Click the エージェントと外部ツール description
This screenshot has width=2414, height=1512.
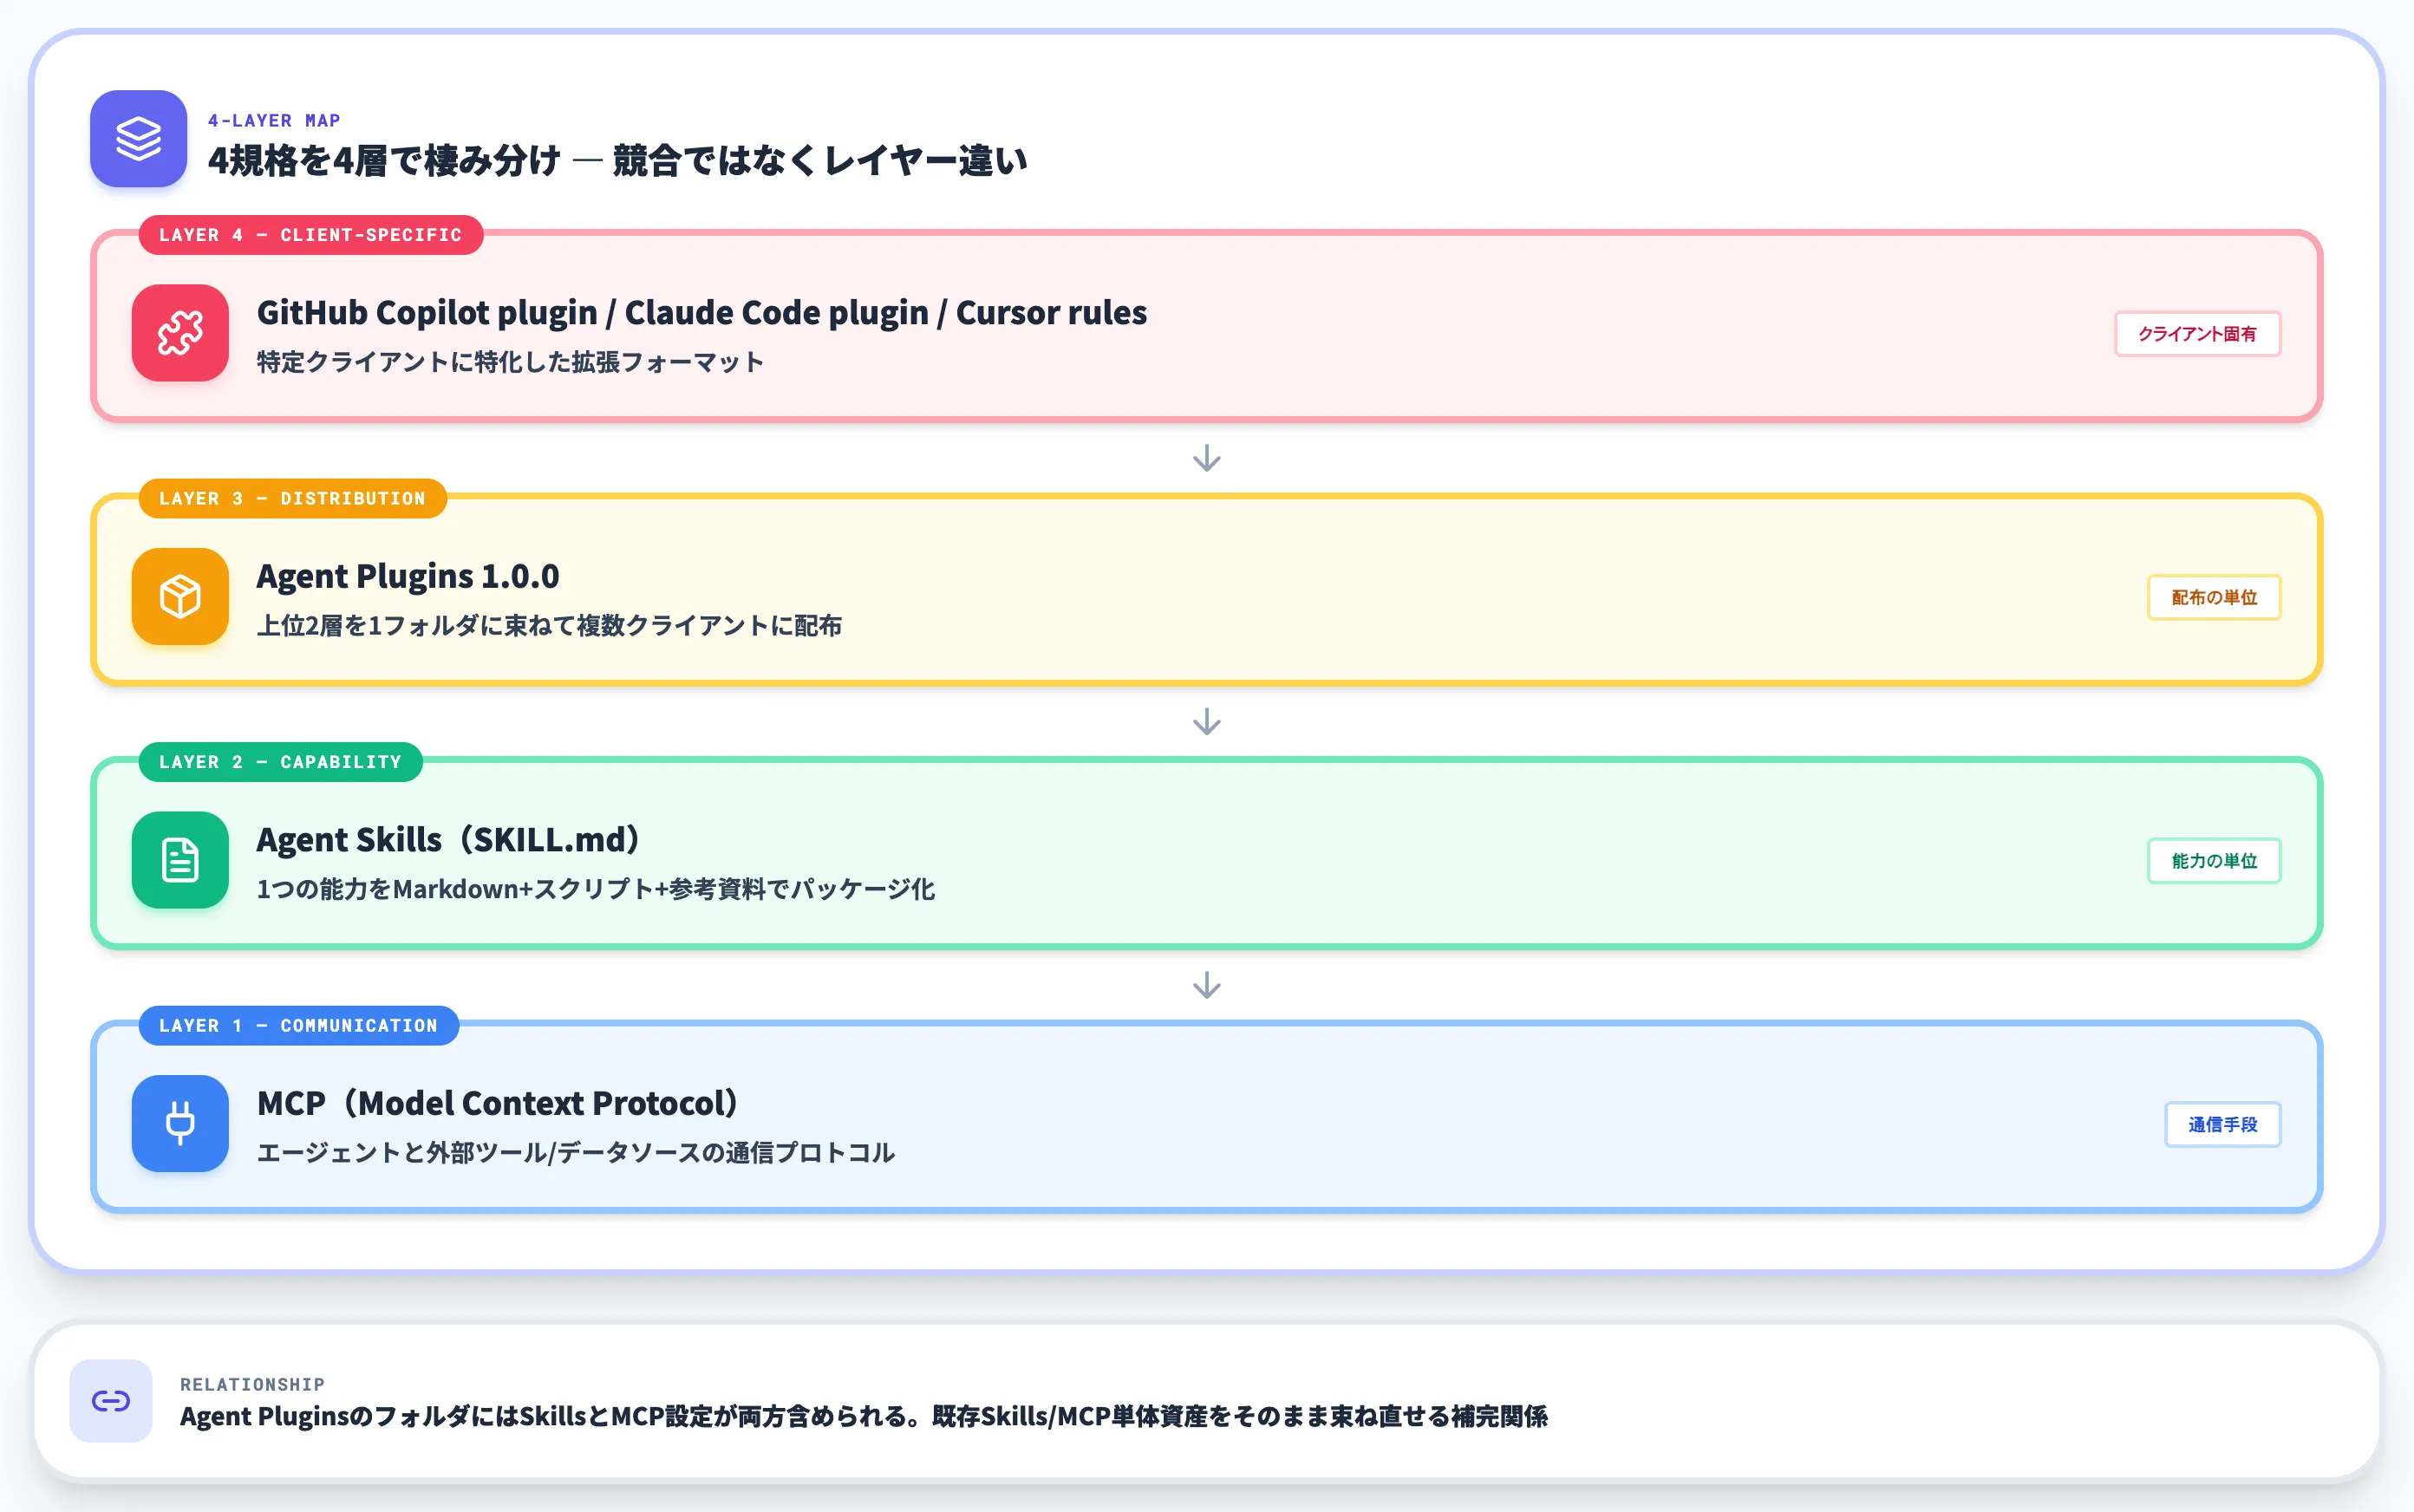pyautogui.click(x=576, y=1153)
